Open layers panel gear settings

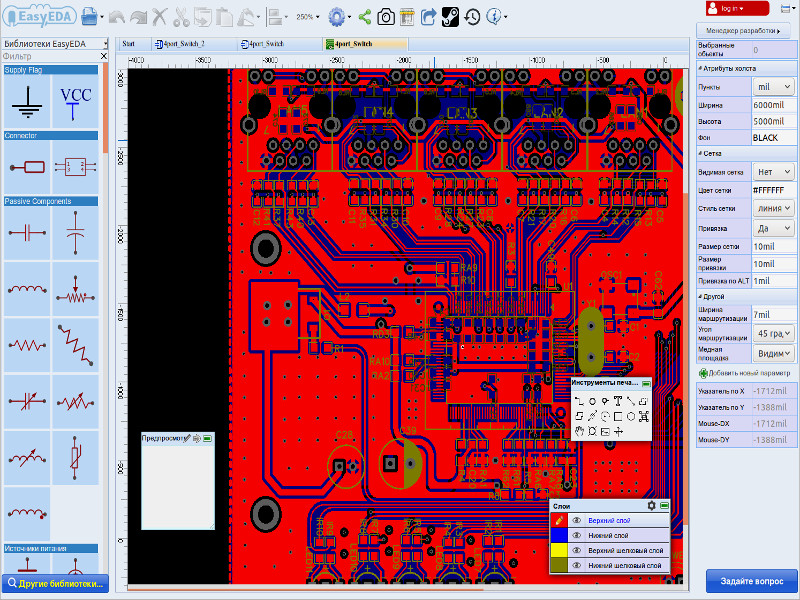651,506
